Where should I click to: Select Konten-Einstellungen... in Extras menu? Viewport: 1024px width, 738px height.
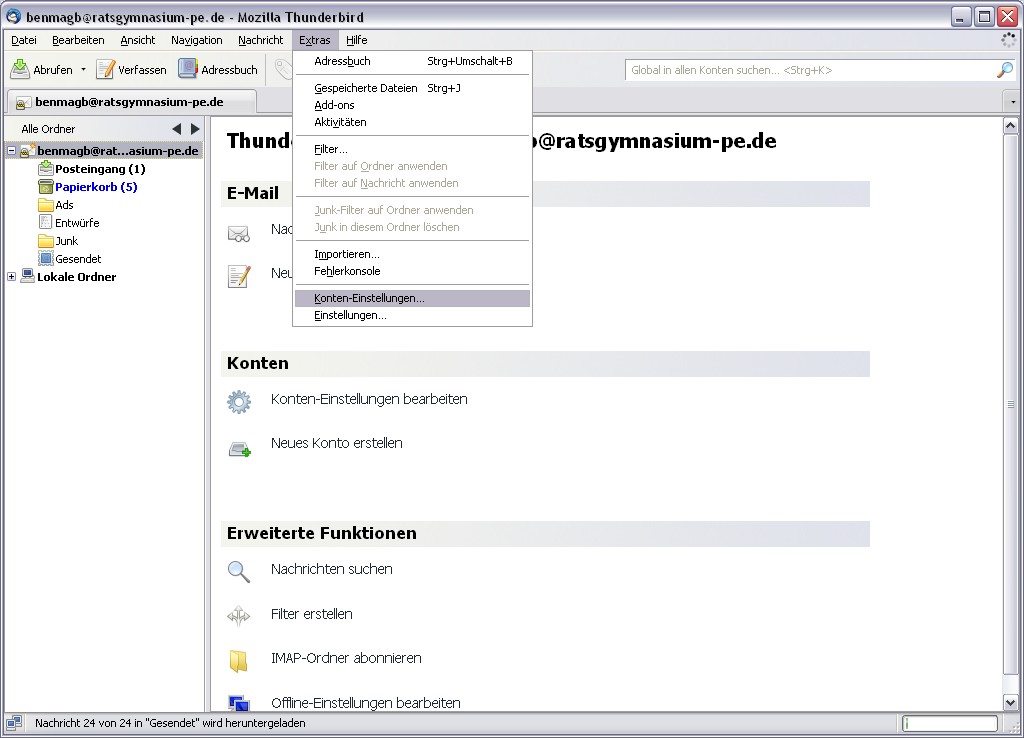[x=369, y=298]
